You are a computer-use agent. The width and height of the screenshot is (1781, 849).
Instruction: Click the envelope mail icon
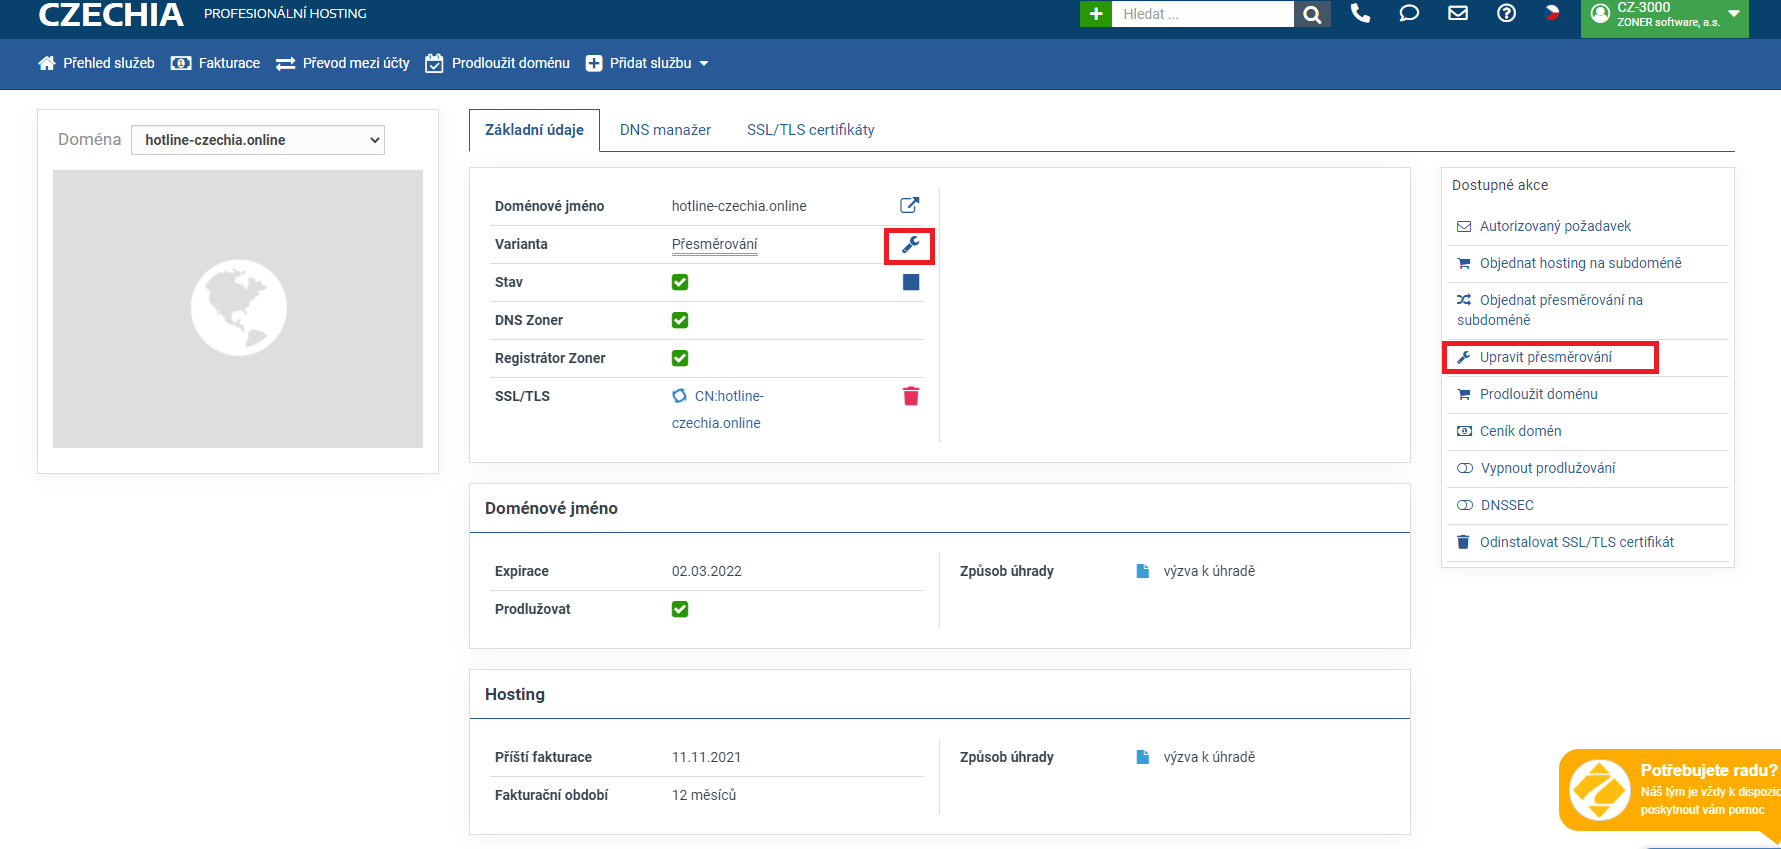pyautogui.click(x=1458, y=13)
